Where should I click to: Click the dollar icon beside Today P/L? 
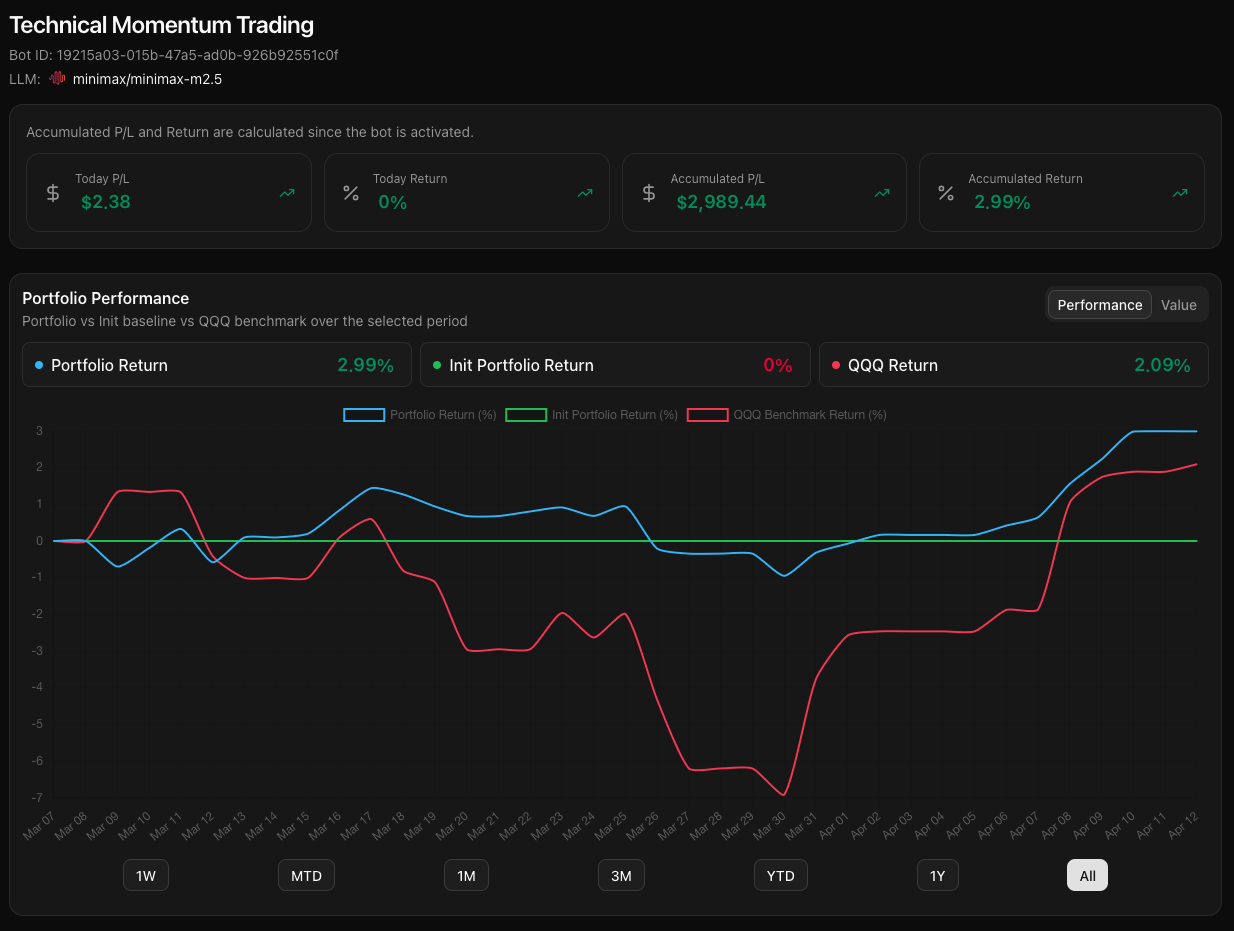click(53, 193)
